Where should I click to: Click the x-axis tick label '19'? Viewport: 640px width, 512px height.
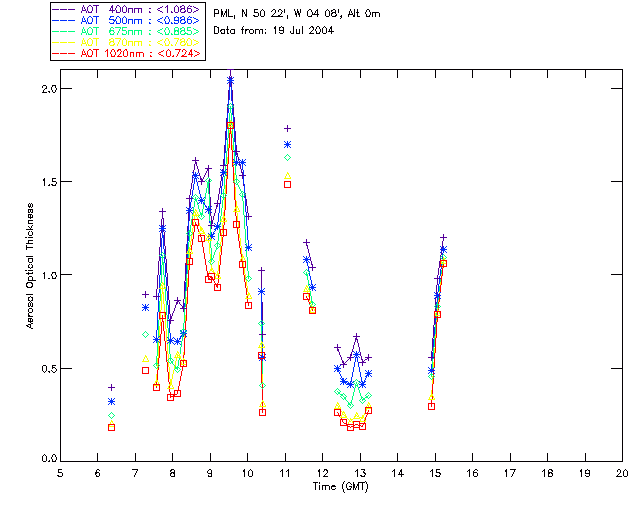[x=585, y=473]
